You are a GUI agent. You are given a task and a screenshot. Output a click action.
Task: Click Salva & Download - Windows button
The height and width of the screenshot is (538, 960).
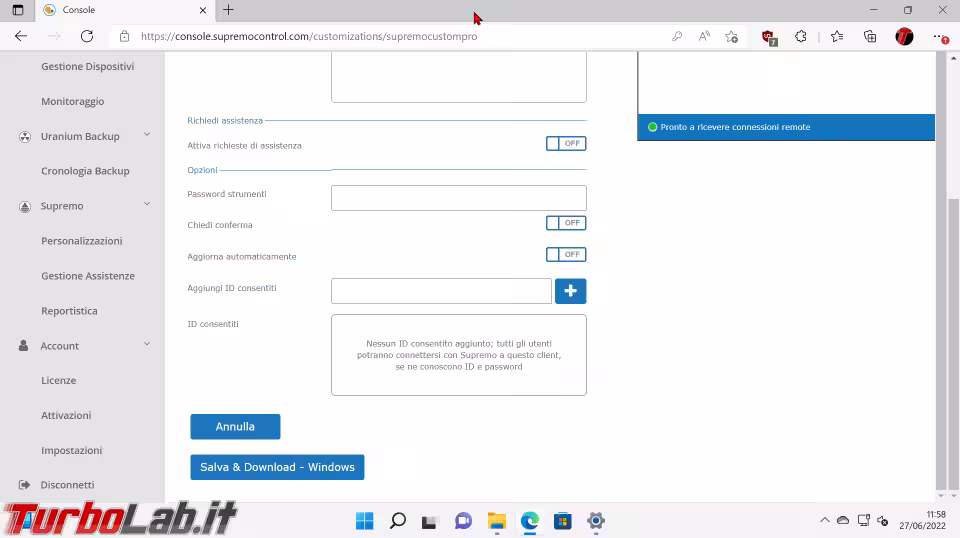[x=277, y=467]
